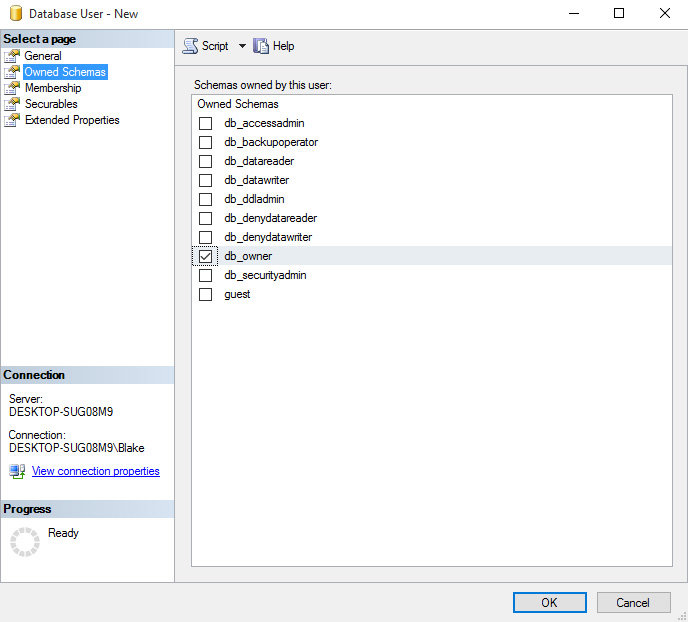Click the database icon in title bar

15,14
